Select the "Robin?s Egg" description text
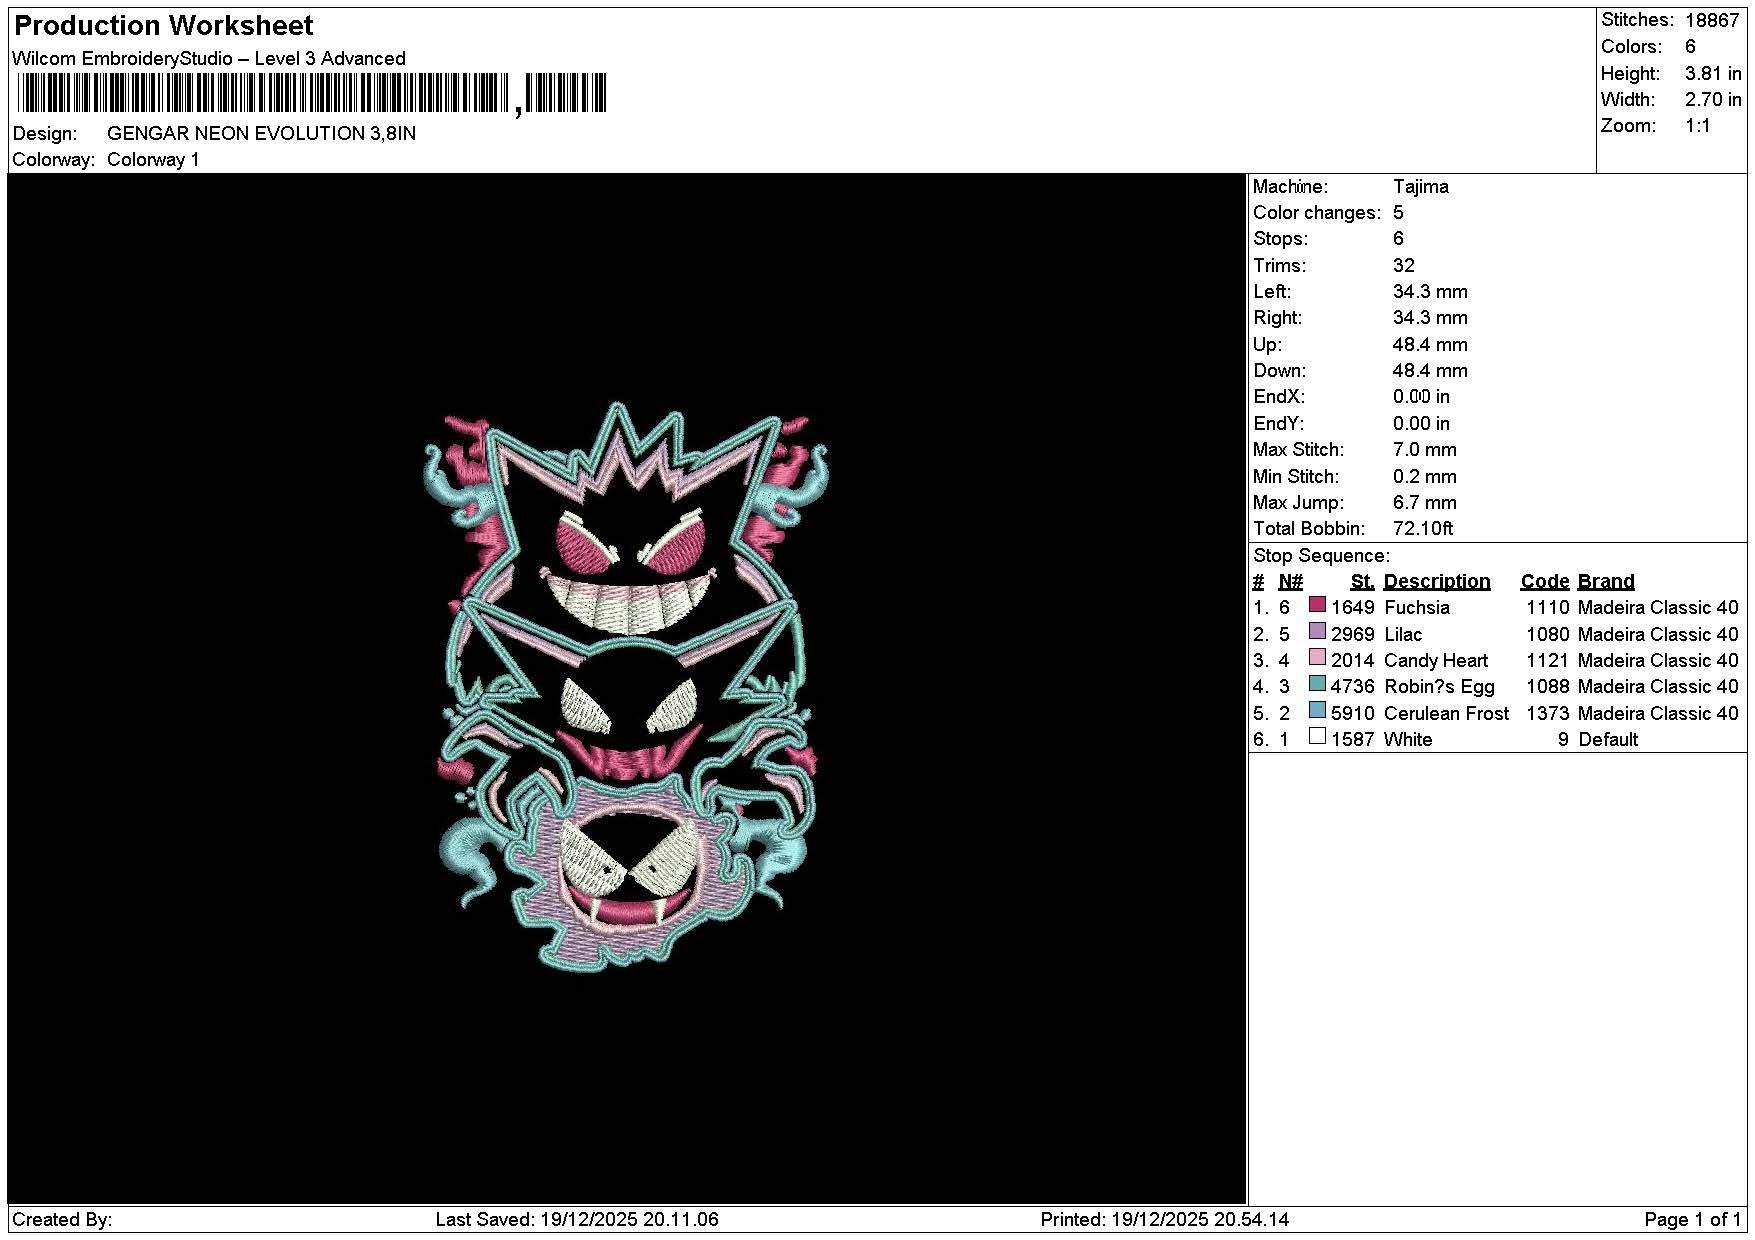Viewport: 1755px width, 1240px height. pos(1440,686)
